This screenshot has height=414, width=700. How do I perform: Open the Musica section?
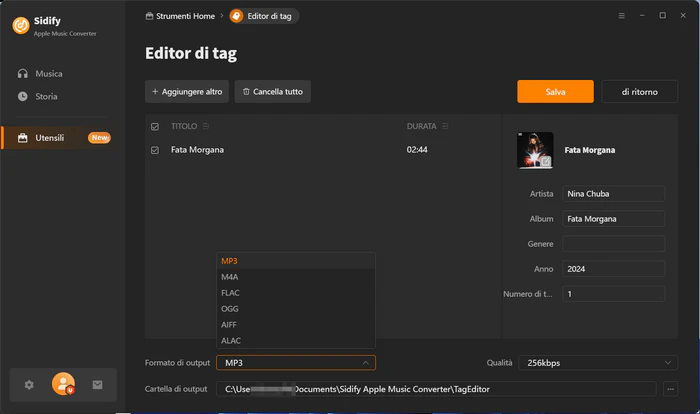[49, 74]
